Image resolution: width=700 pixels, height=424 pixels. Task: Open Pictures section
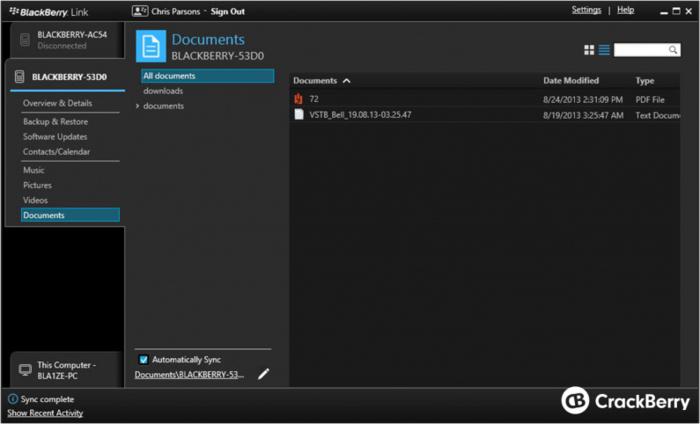[x=37, y=185]
